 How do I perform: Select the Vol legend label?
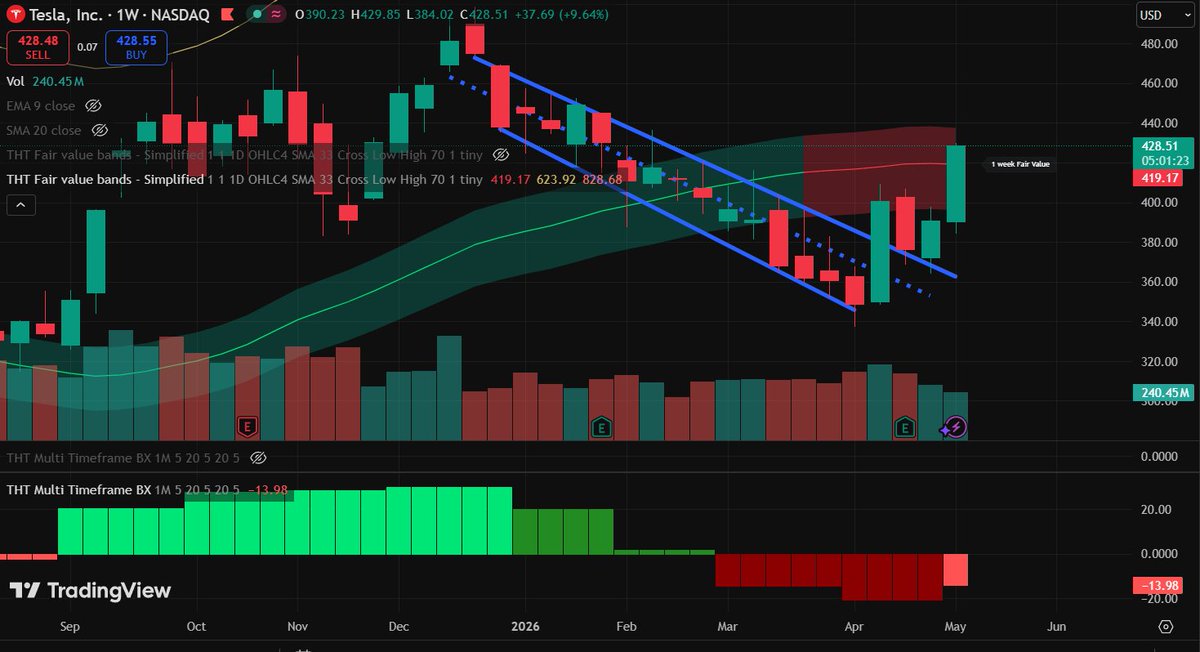(x=15, y=81)
